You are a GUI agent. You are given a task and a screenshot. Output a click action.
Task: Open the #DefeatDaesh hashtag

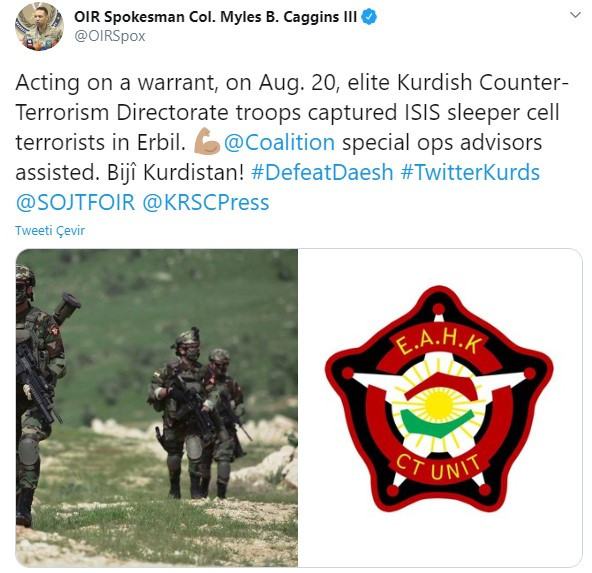click(x=322, y=173)
